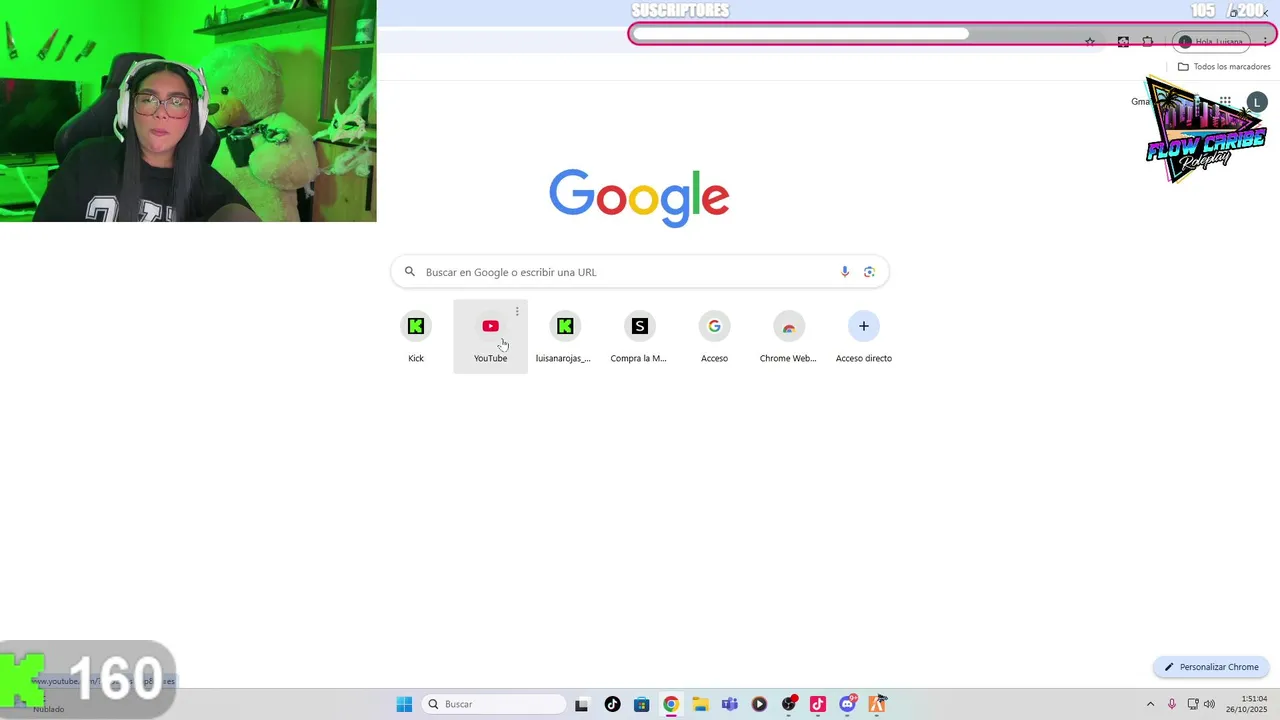Open the Google account L avatar

click(x=1257, y=102)
